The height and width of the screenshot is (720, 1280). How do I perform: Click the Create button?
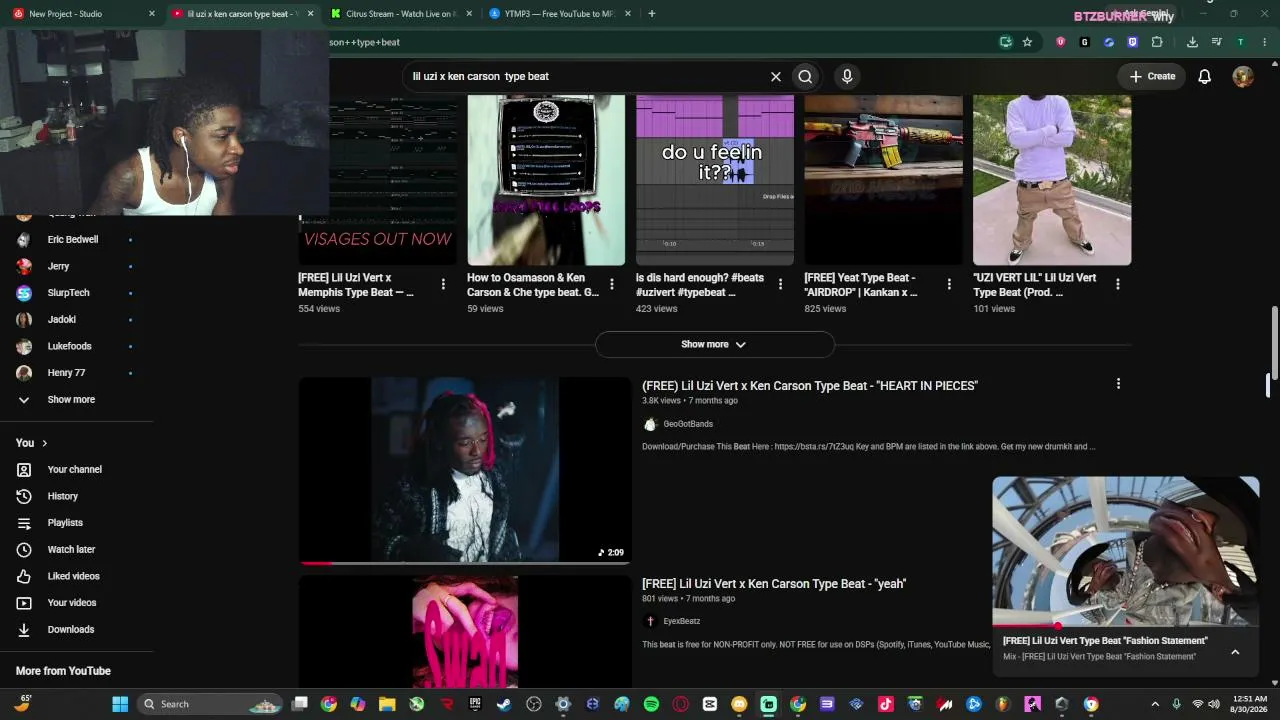click(1152, 77)
